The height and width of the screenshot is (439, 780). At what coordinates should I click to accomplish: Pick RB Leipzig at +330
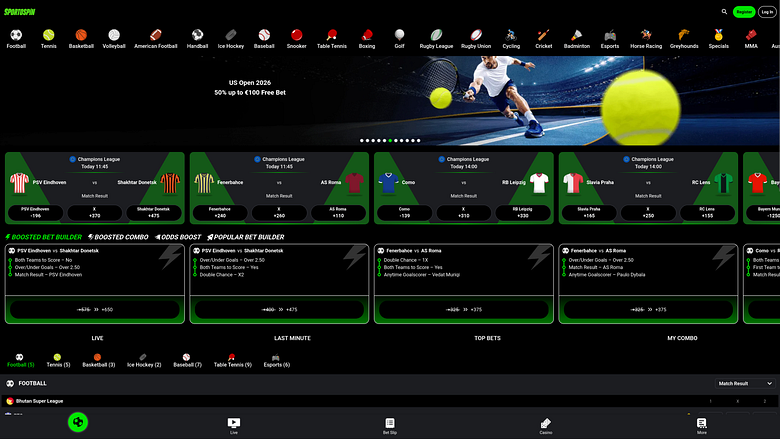[523, 213]
